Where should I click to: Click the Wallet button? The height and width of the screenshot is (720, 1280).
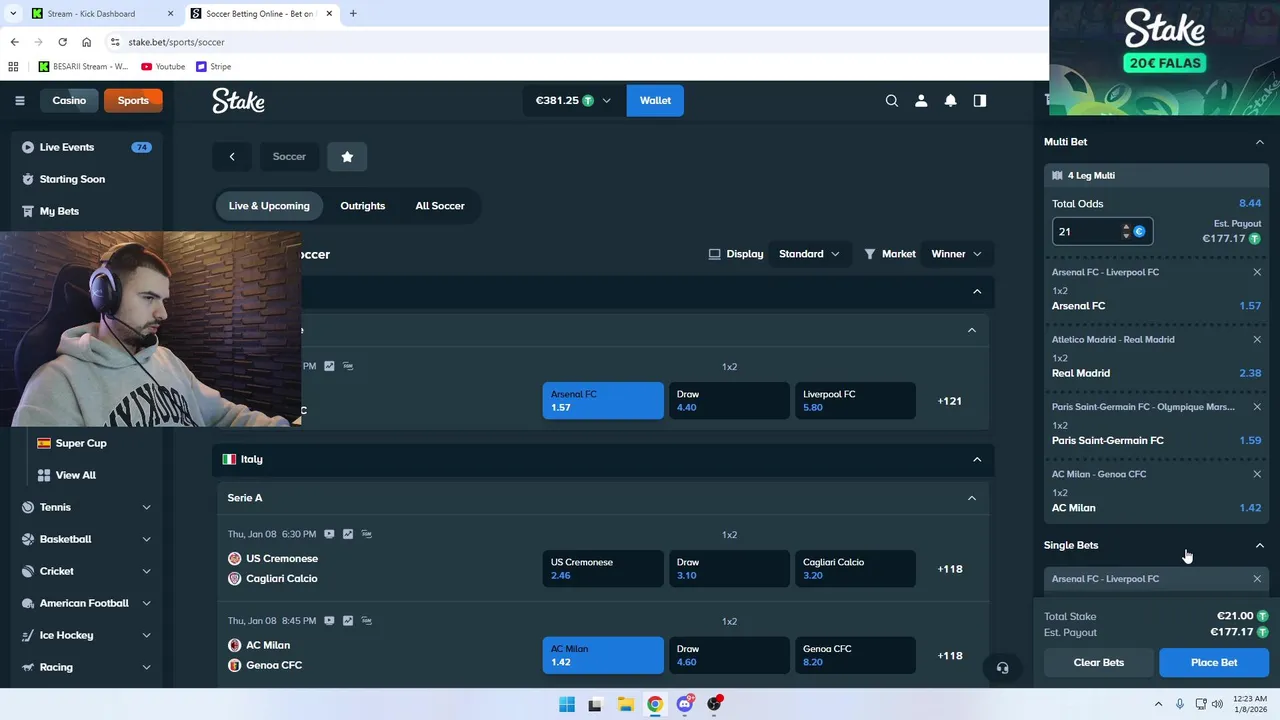pyautogui.click(x=655, y=100)
